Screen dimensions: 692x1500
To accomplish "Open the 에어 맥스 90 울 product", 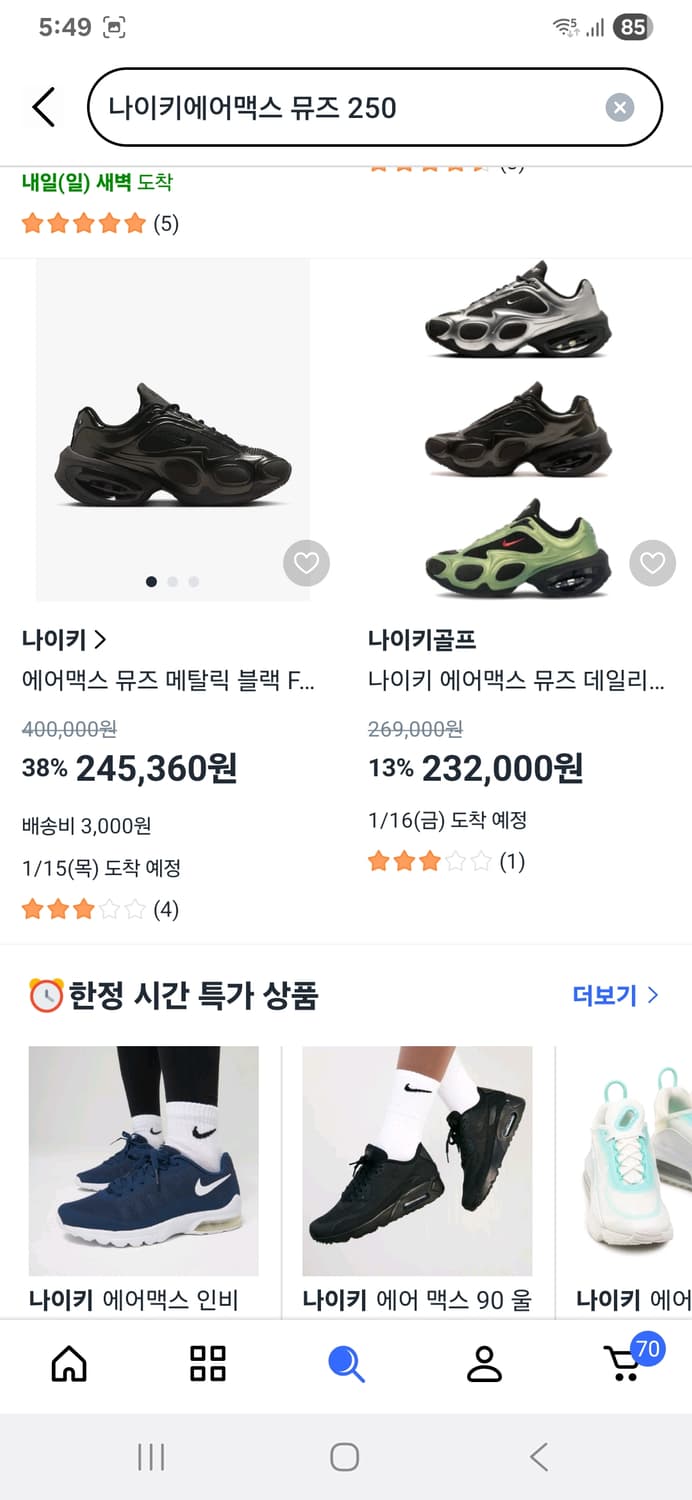I will [x=417, y=1161].
